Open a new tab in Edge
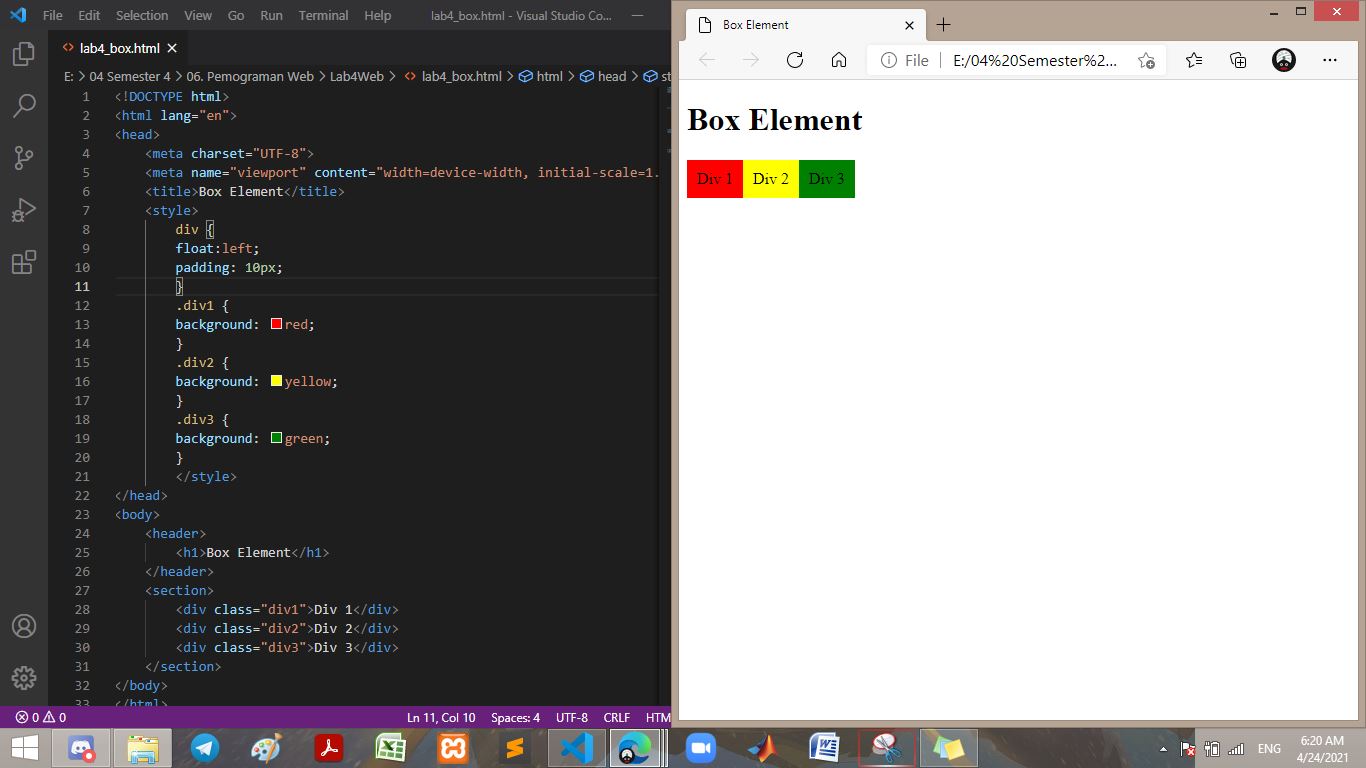The image size is (1366, 768). 943,25
